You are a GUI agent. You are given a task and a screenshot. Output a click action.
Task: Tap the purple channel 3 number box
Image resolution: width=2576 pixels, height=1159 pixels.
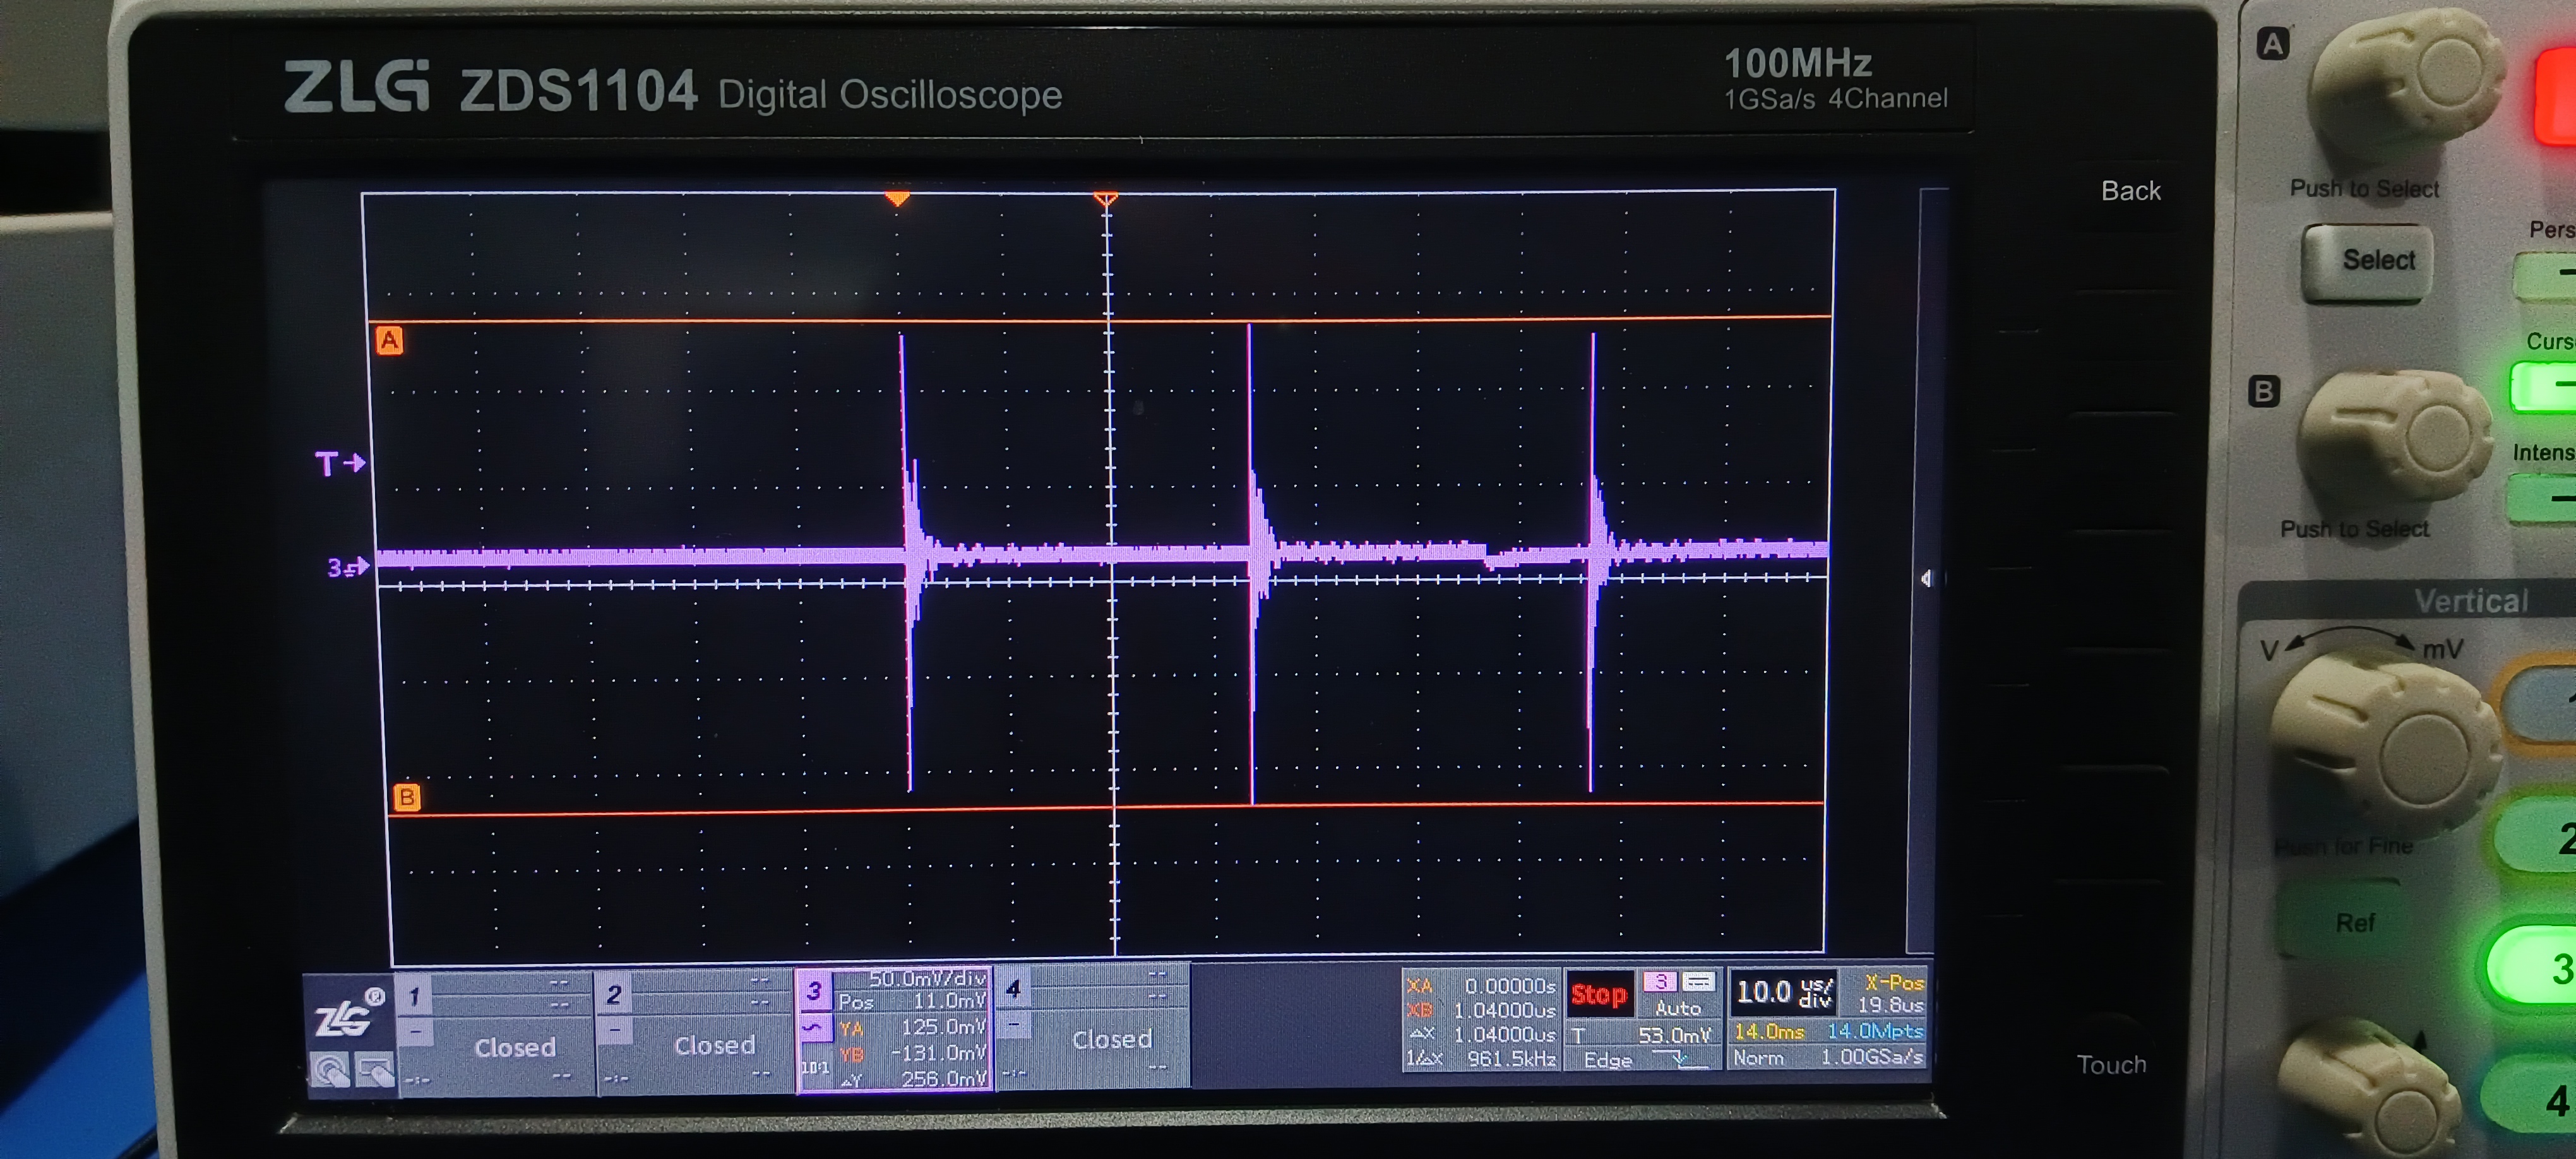(814, 991)
